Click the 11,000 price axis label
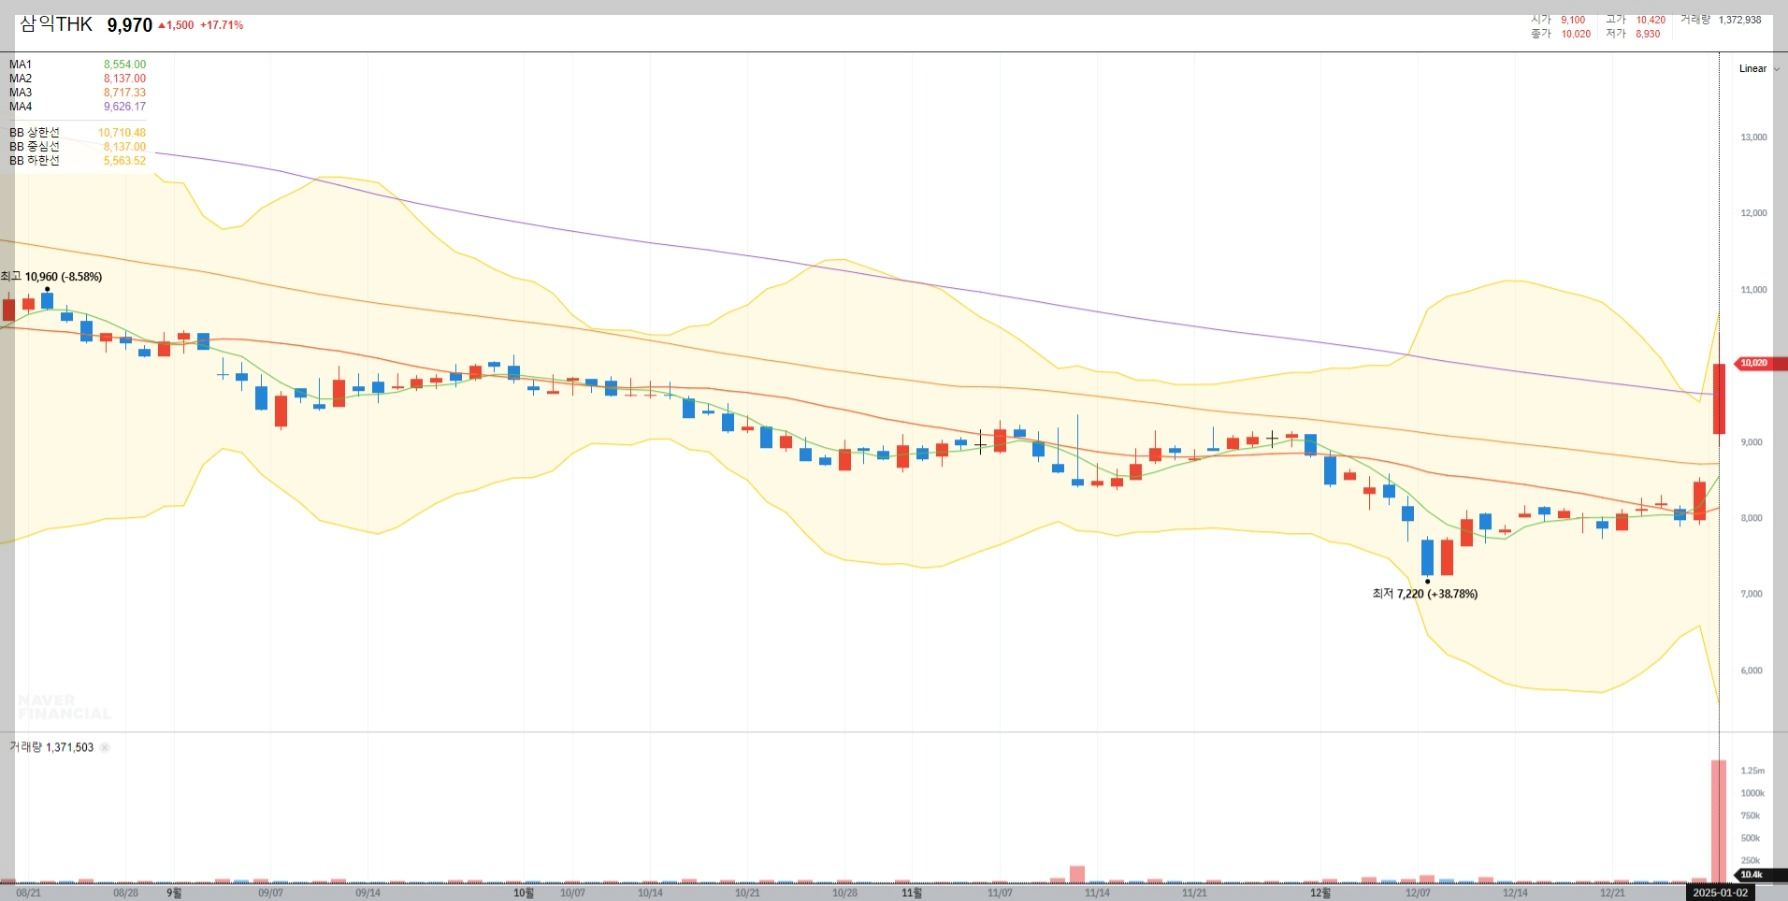 (x=1754, y=290)
